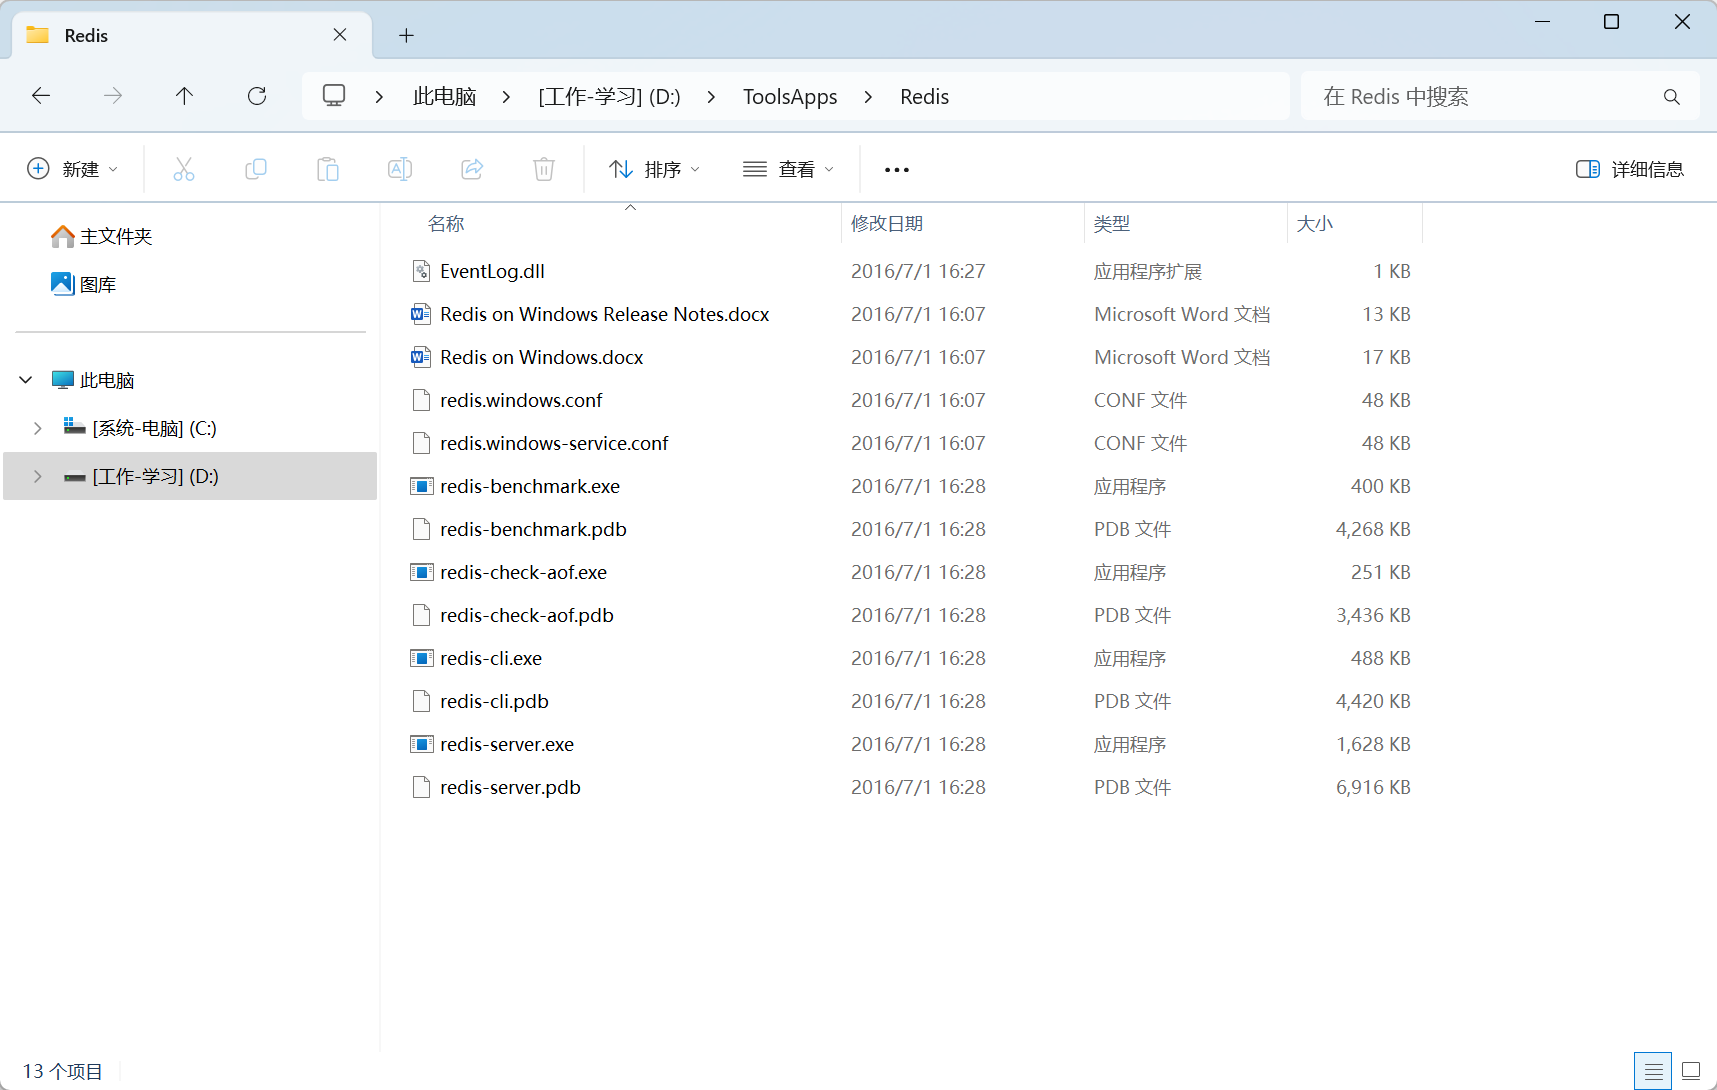The image size is (1717, 1090).
Task: Click Redis breadcrumb in address bar
Action: pyautogui.click(x=924, y=97)
